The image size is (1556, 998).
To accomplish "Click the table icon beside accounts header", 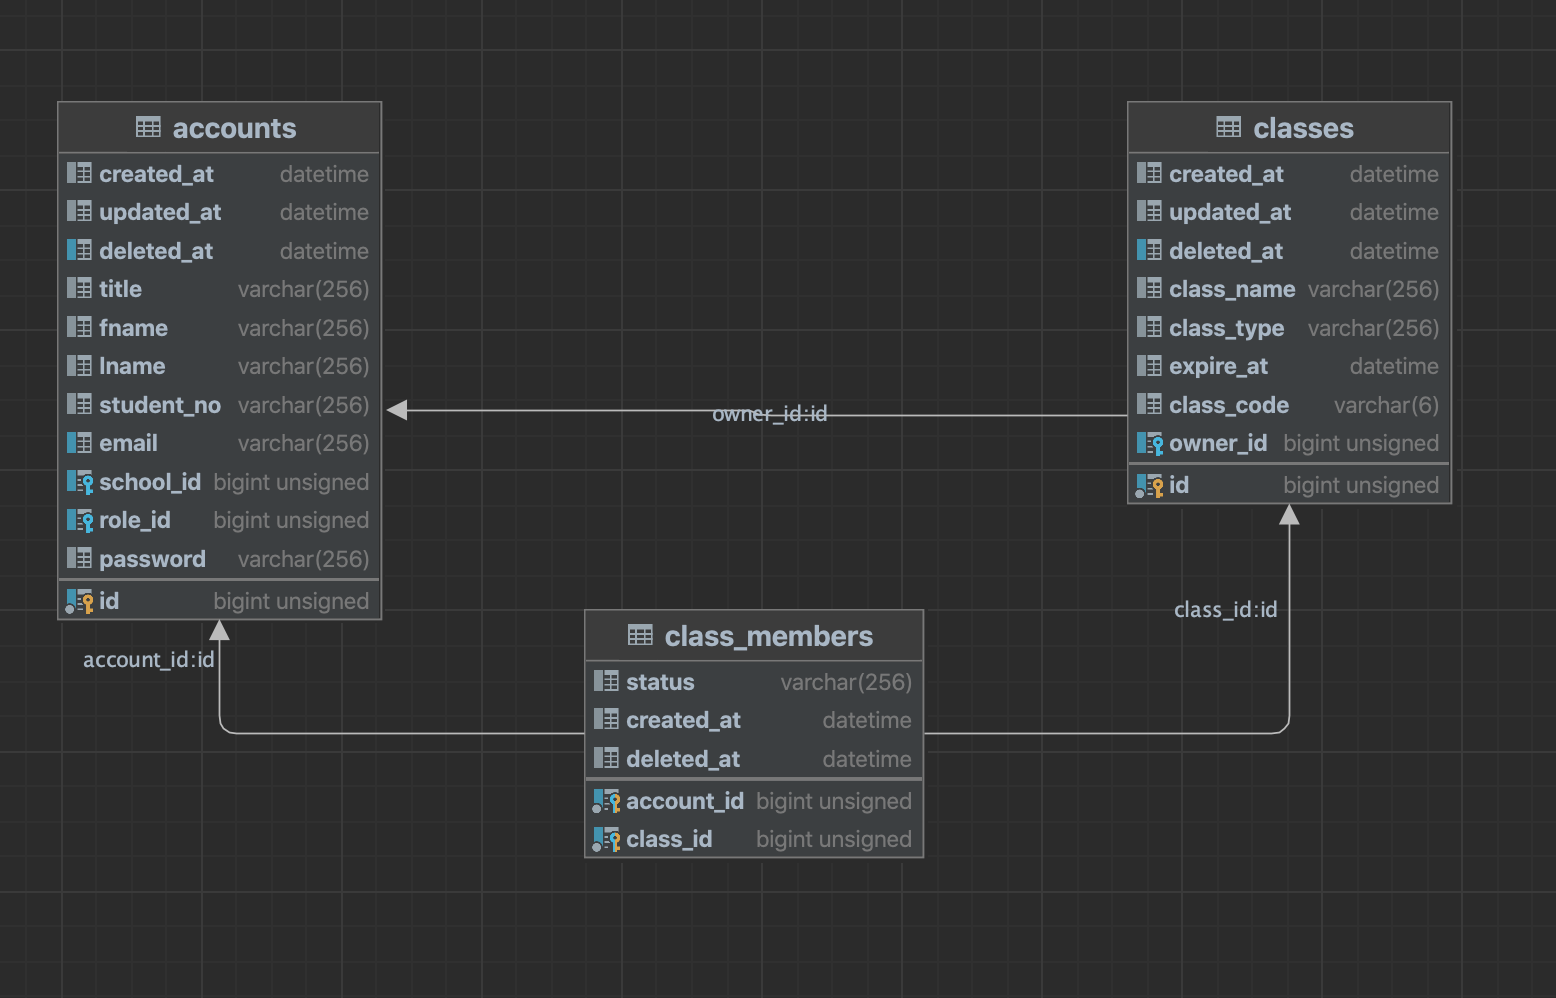I will (x=148, y=127).
